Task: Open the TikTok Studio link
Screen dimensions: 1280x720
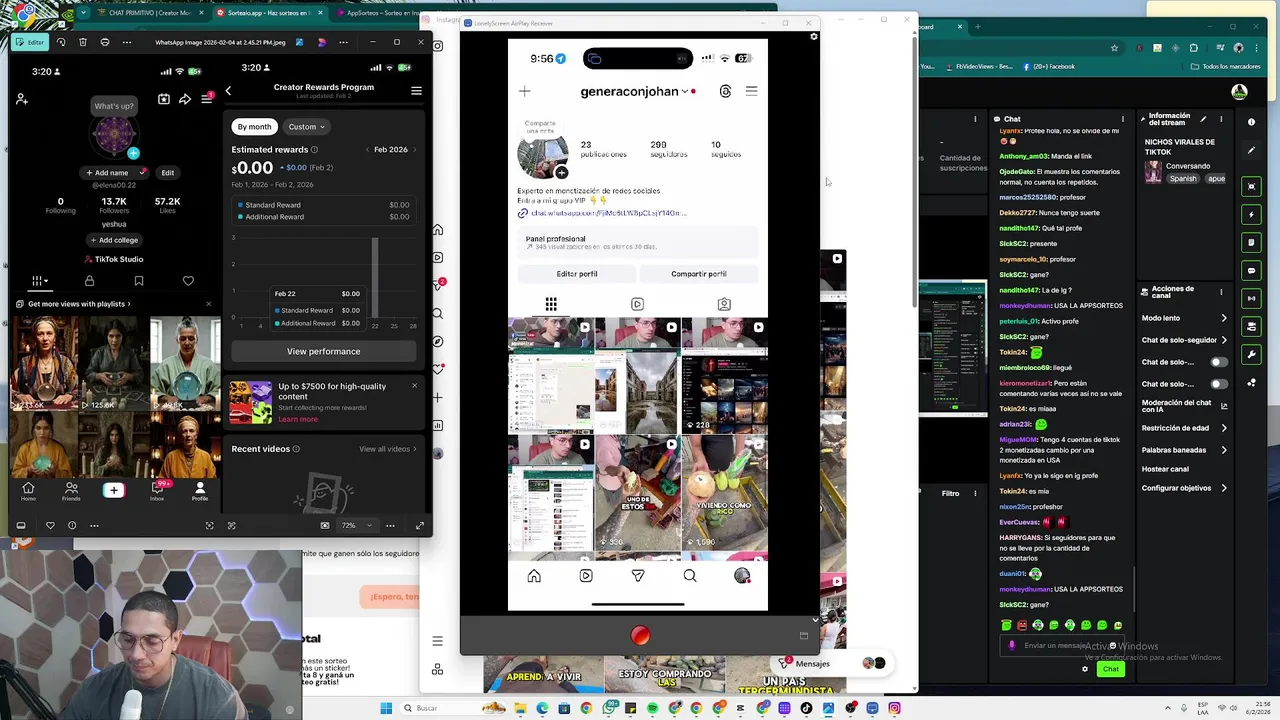Action: tap(114, 259)
